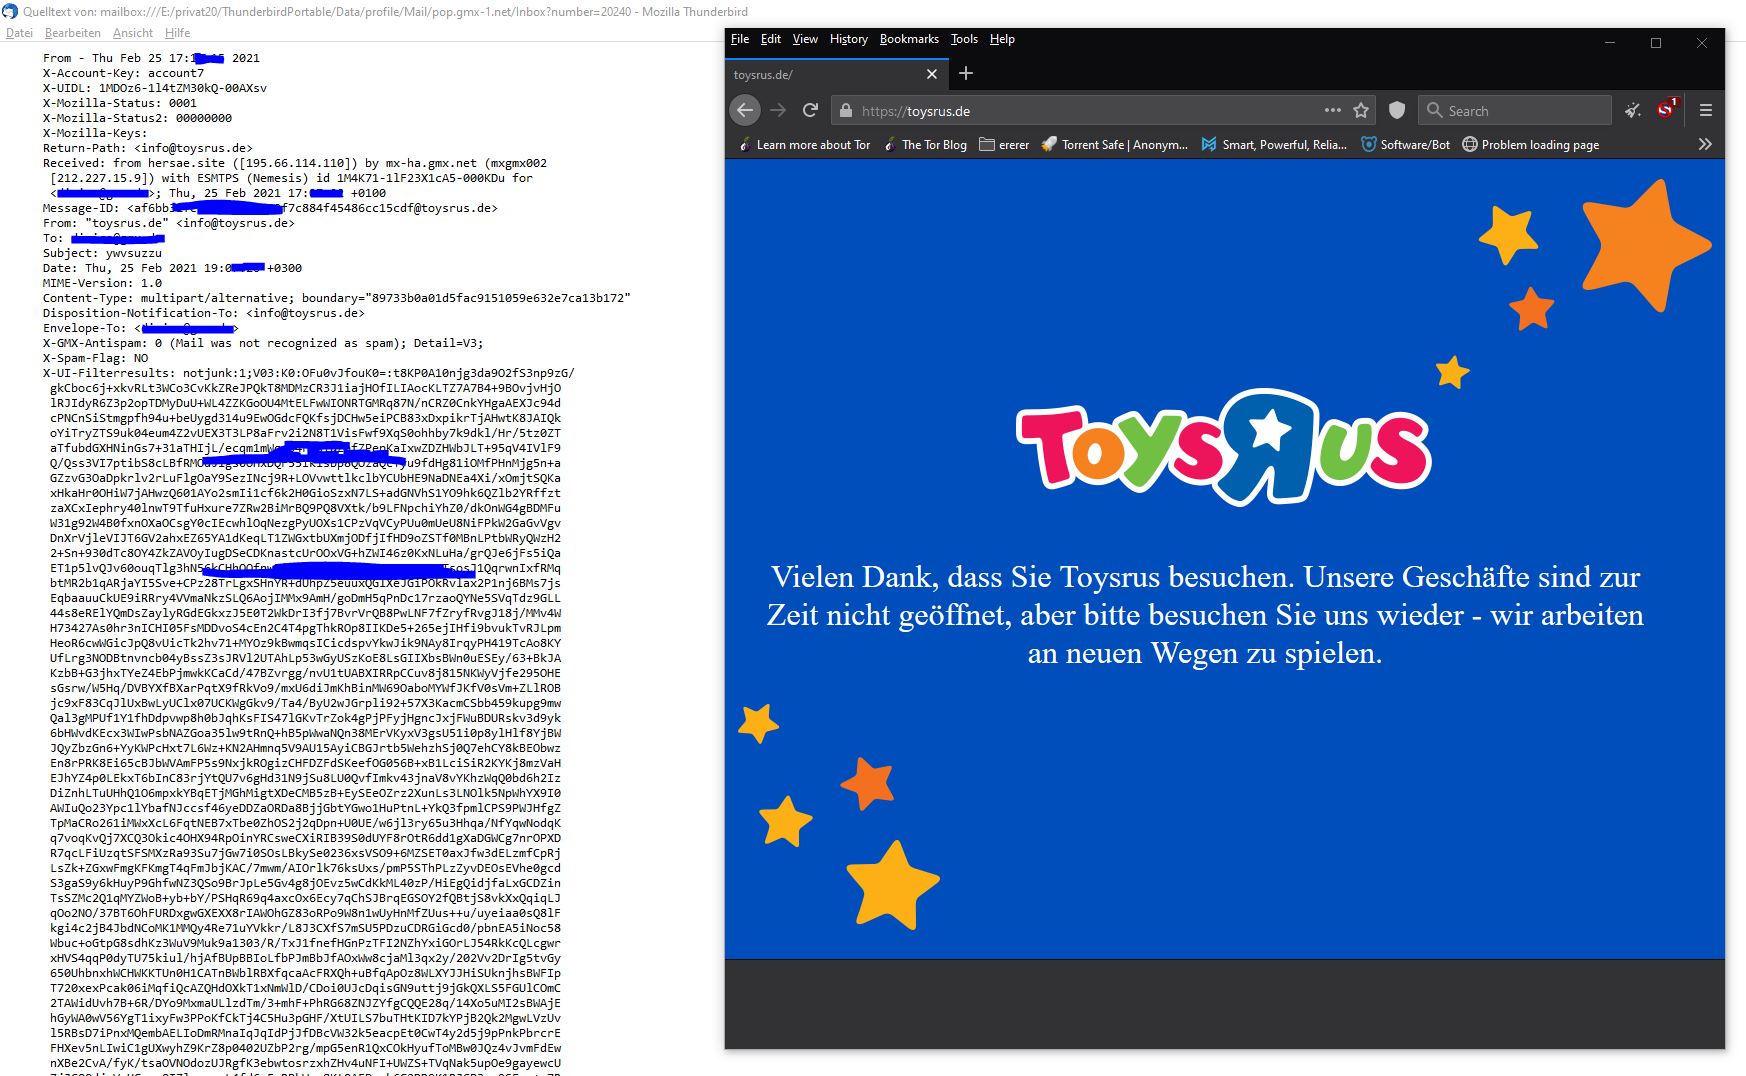
Task: Click the Thunderbird app icon in title bar
Action: coord(10,12)
